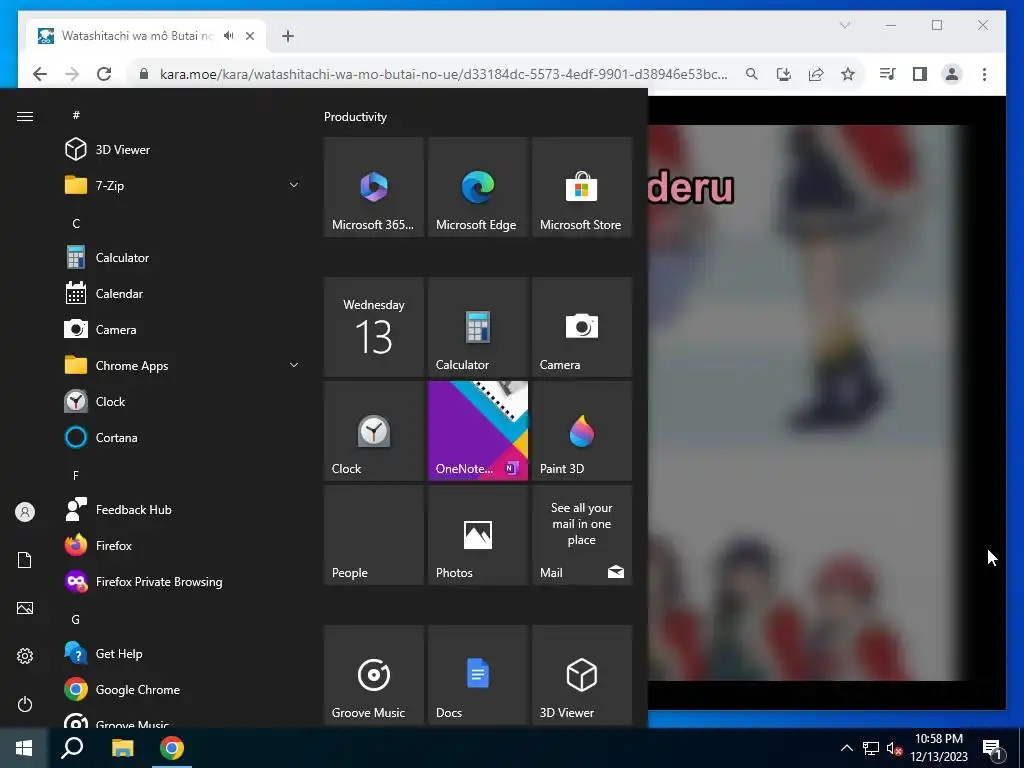This screenshot has height=768, width=1024.
Task: Open the Photos tile
Action: (477, 535)
